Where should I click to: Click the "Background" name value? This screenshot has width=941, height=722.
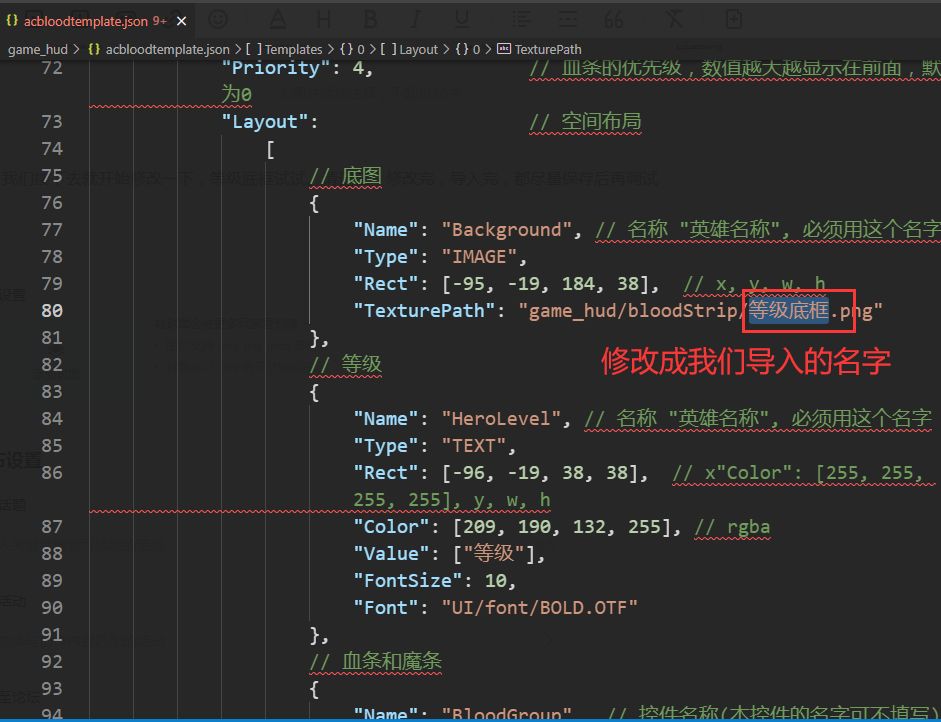[x=506, y=230]
